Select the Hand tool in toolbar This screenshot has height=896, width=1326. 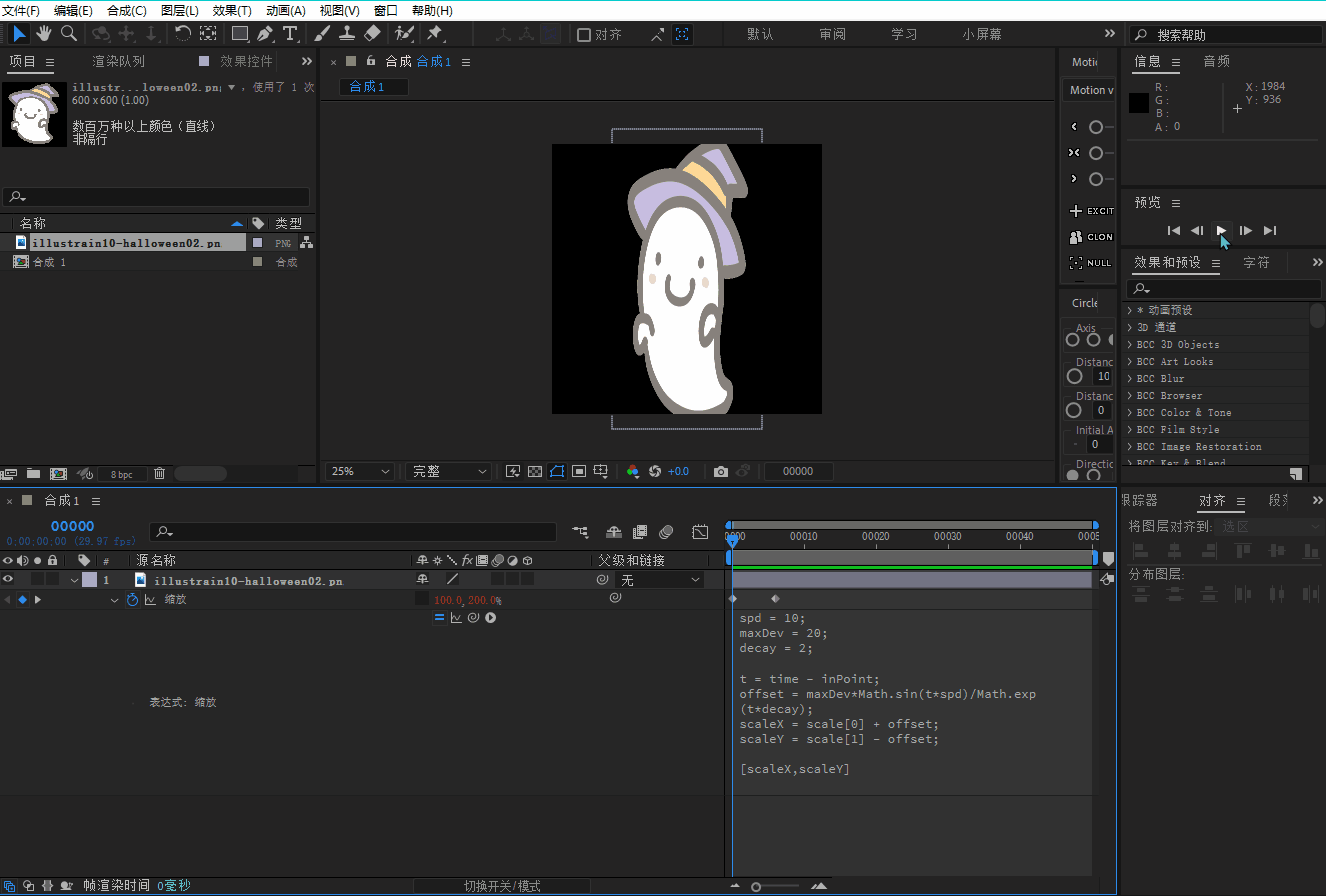(44, 34)
